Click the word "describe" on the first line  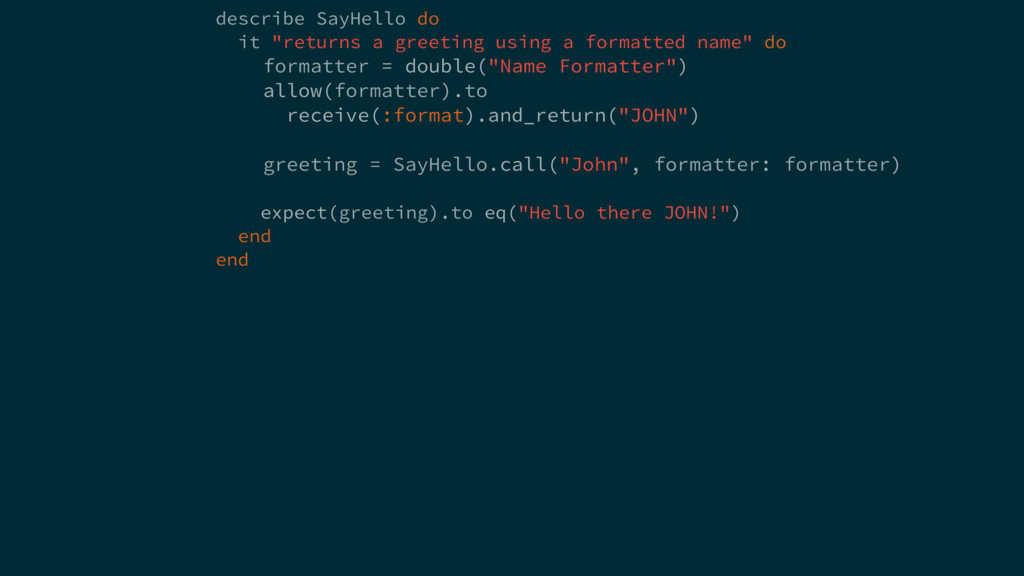pos(260,19)
